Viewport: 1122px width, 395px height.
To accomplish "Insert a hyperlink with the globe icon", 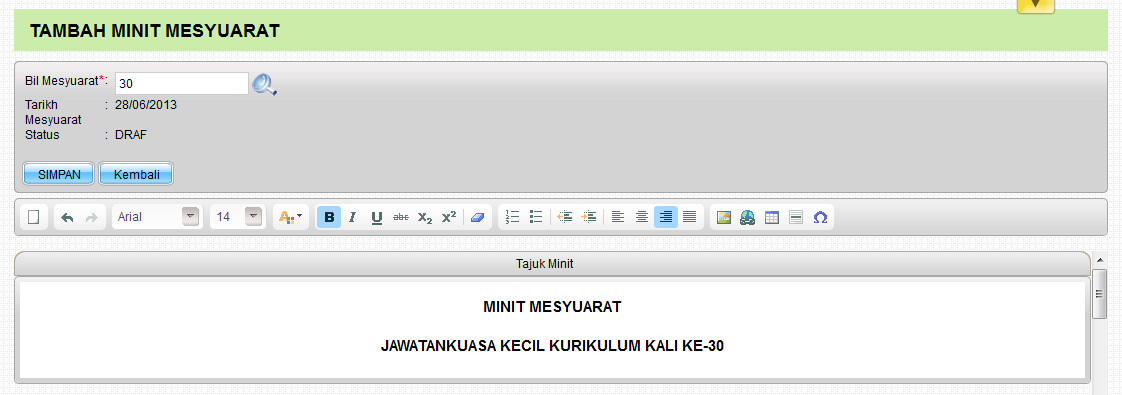I will 748,217.
